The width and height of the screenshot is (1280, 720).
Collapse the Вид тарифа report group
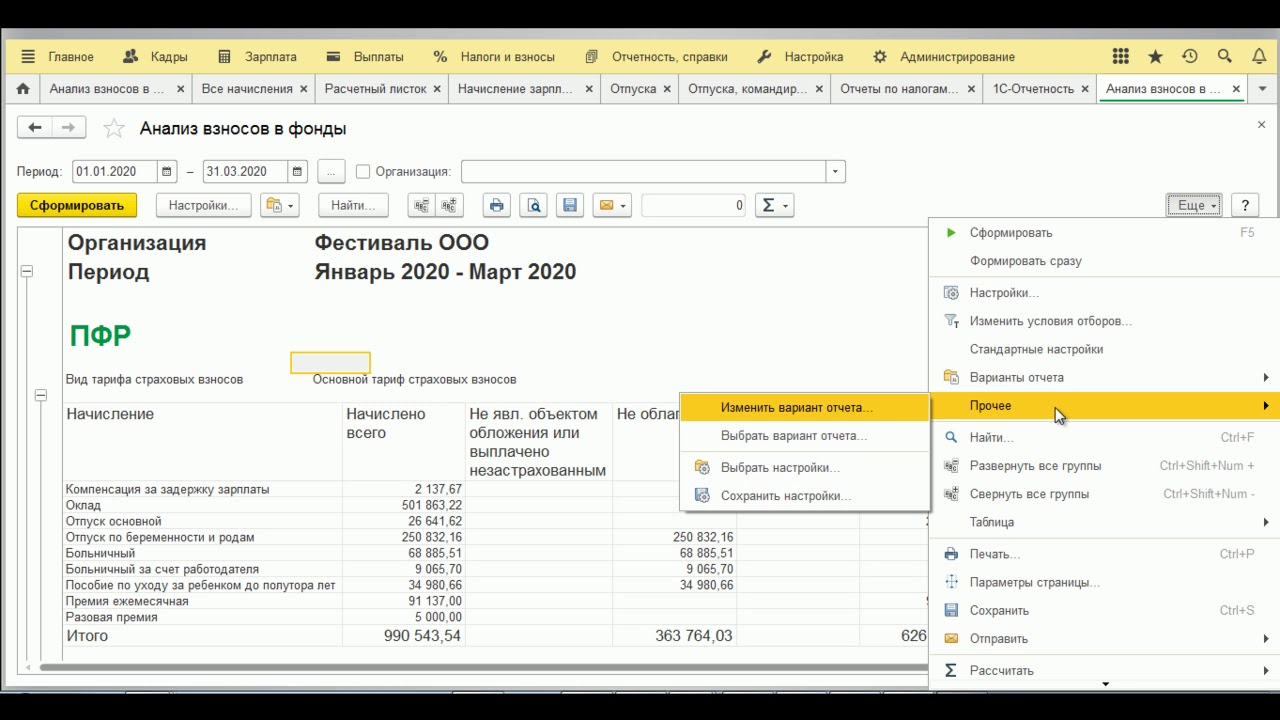click(41, 396)
